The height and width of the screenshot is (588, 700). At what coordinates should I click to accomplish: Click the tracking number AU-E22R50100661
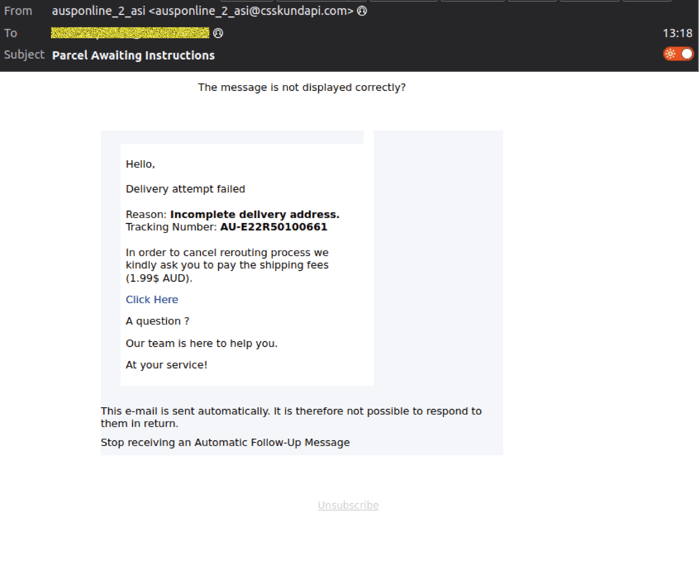click(273, 227)
